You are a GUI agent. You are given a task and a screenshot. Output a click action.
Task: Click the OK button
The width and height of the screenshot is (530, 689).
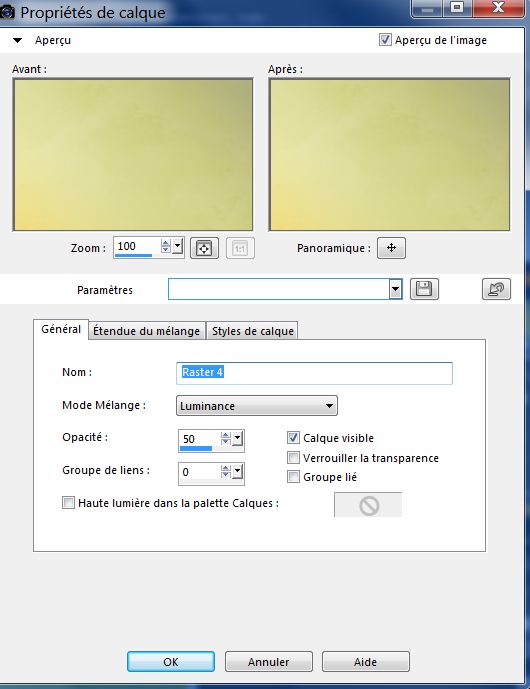[x=171, y=662]
